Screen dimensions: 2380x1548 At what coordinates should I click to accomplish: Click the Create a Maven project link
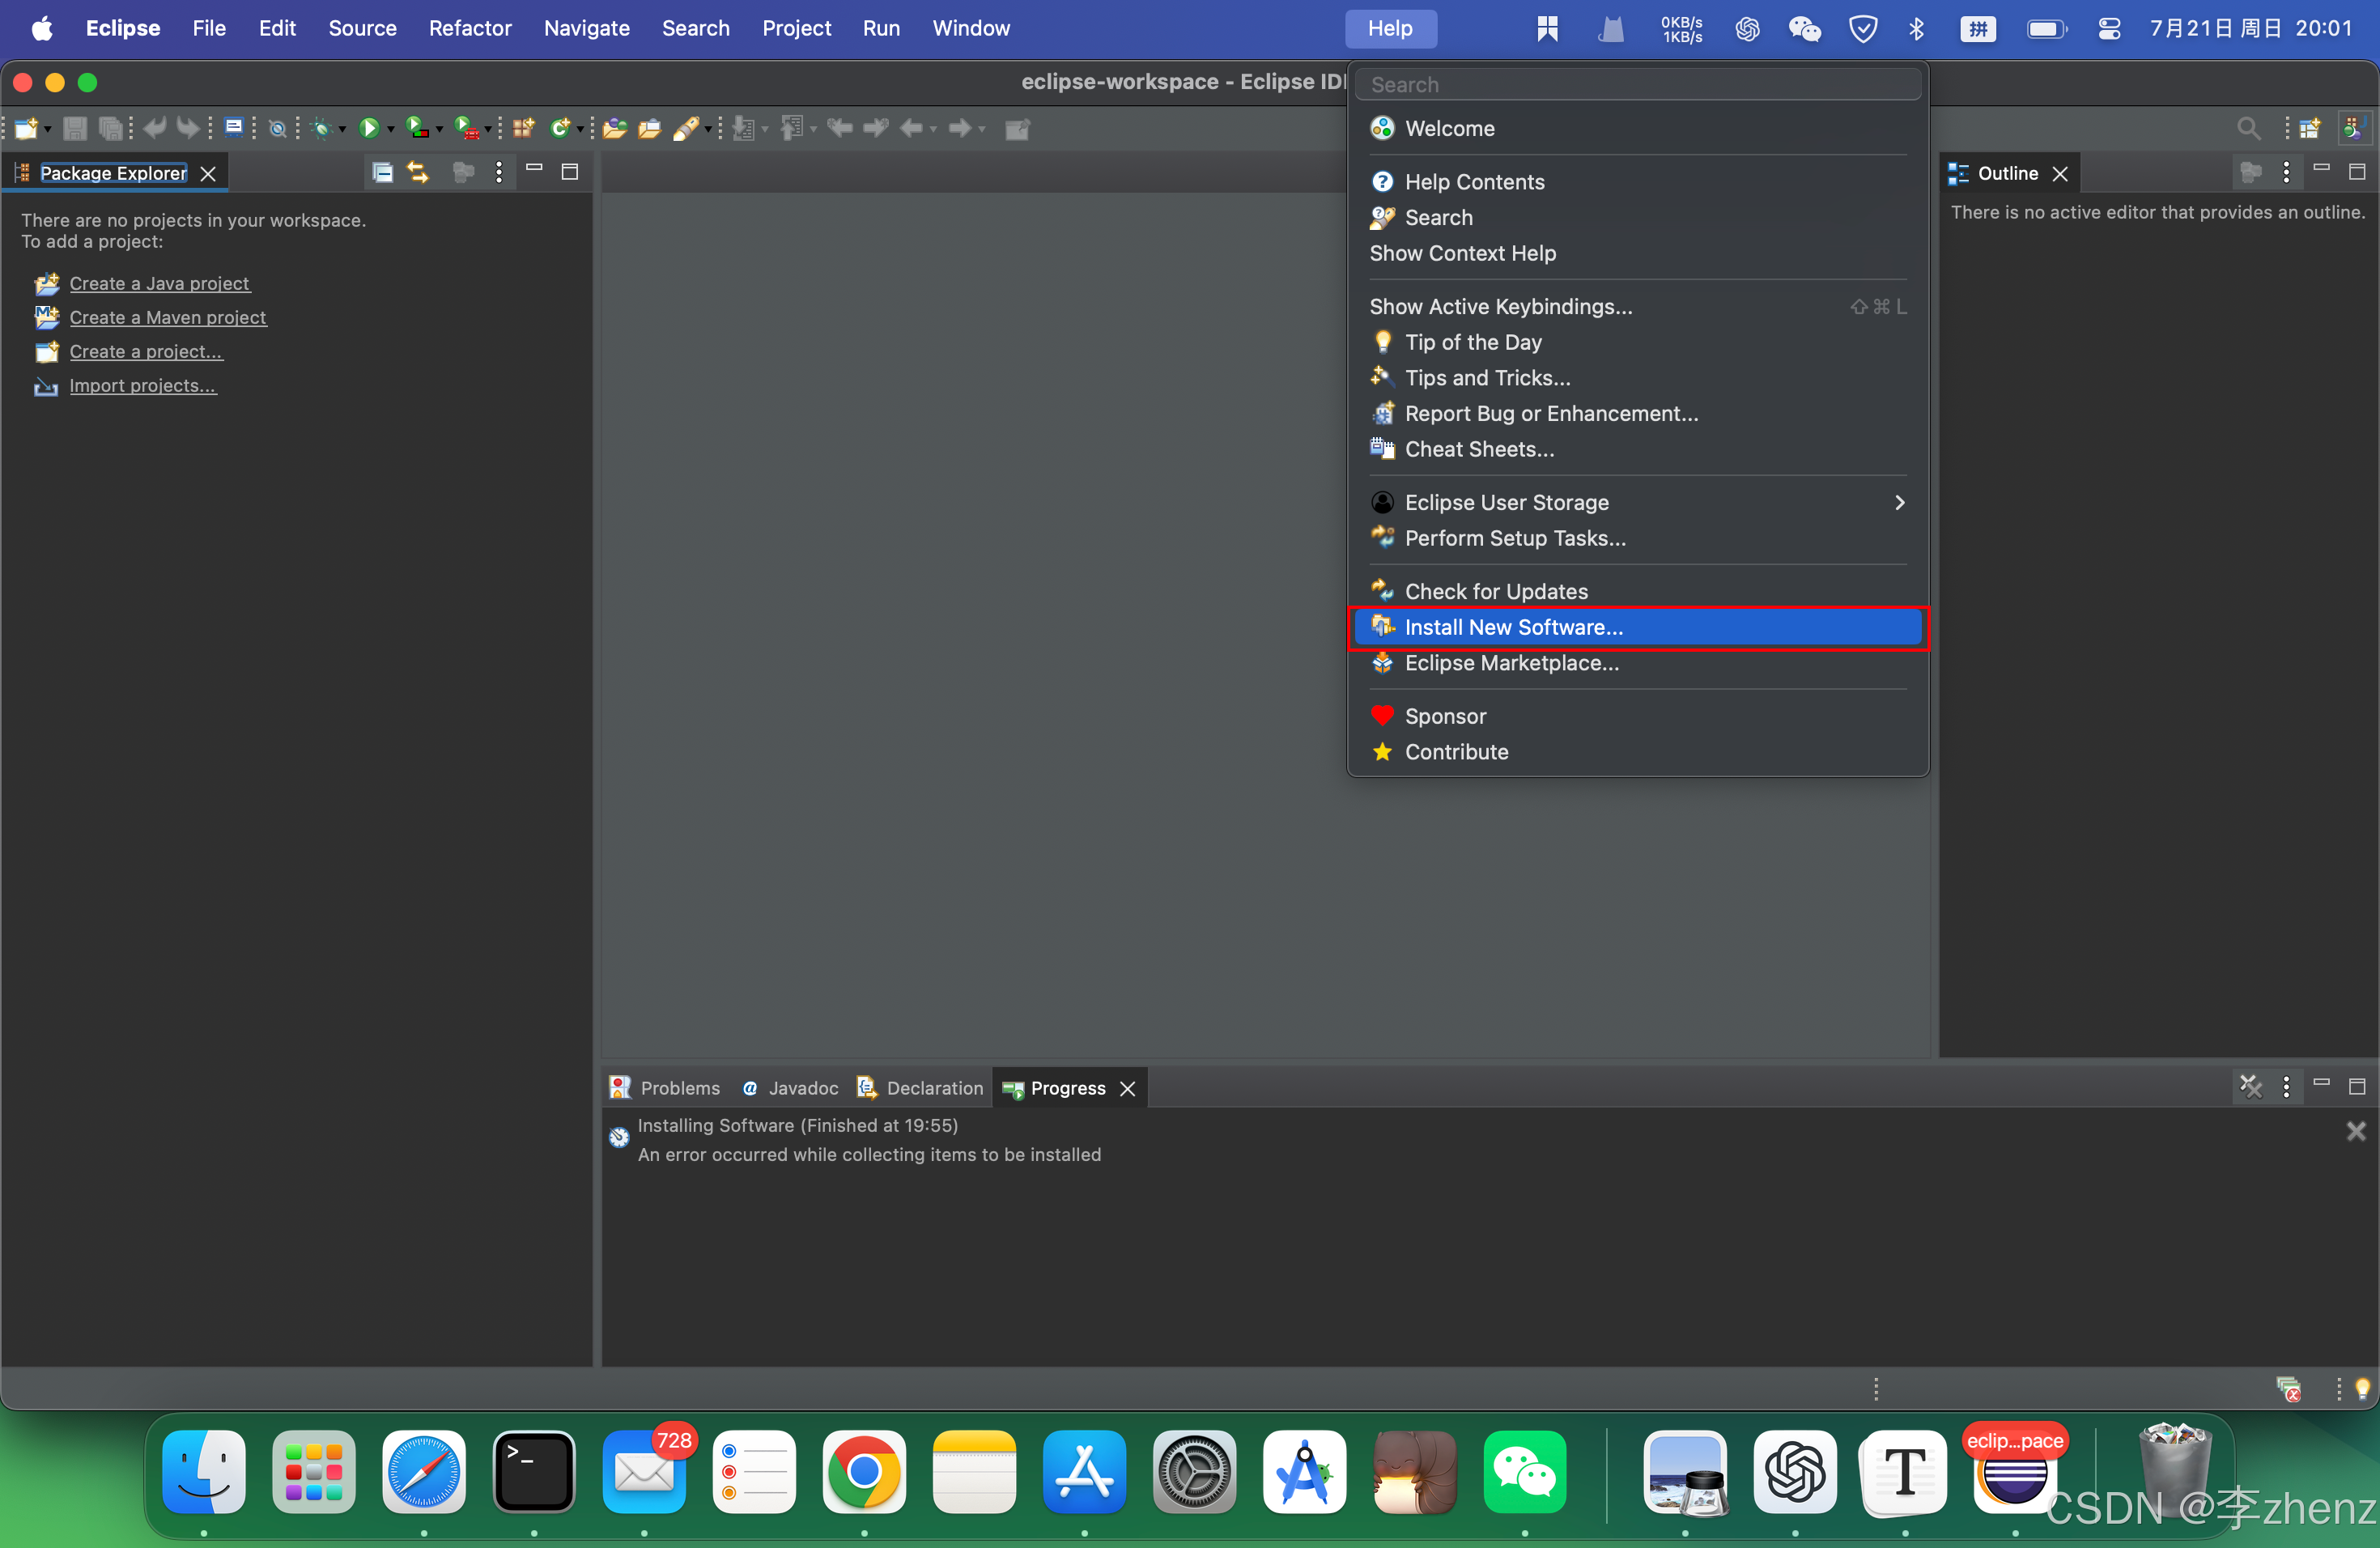[x=167, y=317]
